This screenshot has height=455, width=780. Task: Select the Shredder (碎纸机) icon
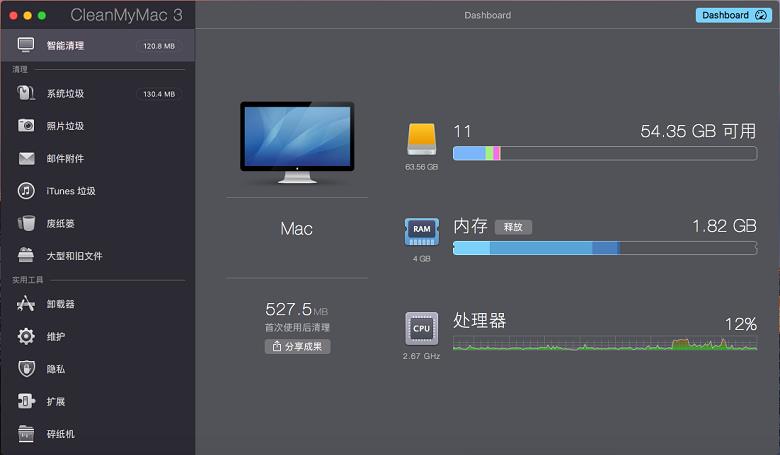pos(26,434)
